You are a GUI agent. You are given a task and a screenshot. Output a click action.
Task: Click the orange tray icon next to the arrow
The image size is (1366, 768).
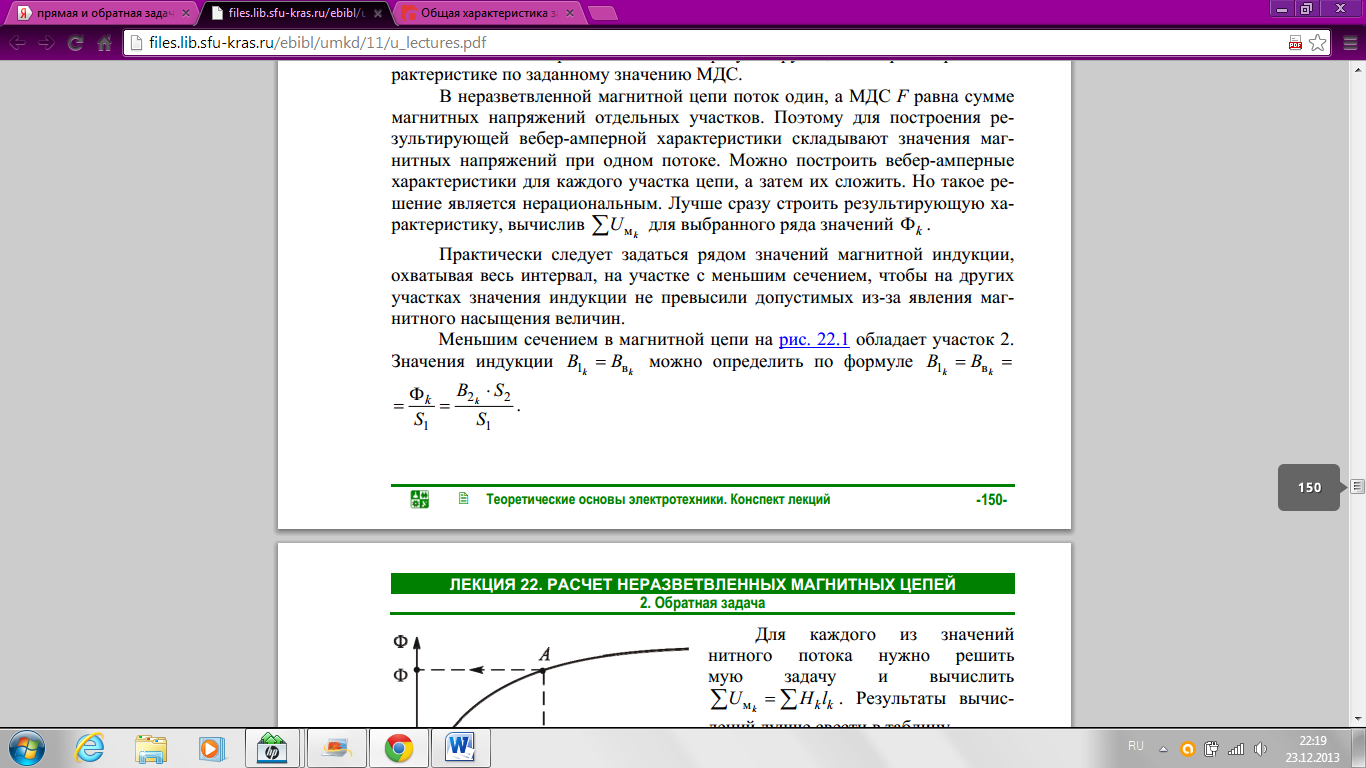[x=1187, y=748]
